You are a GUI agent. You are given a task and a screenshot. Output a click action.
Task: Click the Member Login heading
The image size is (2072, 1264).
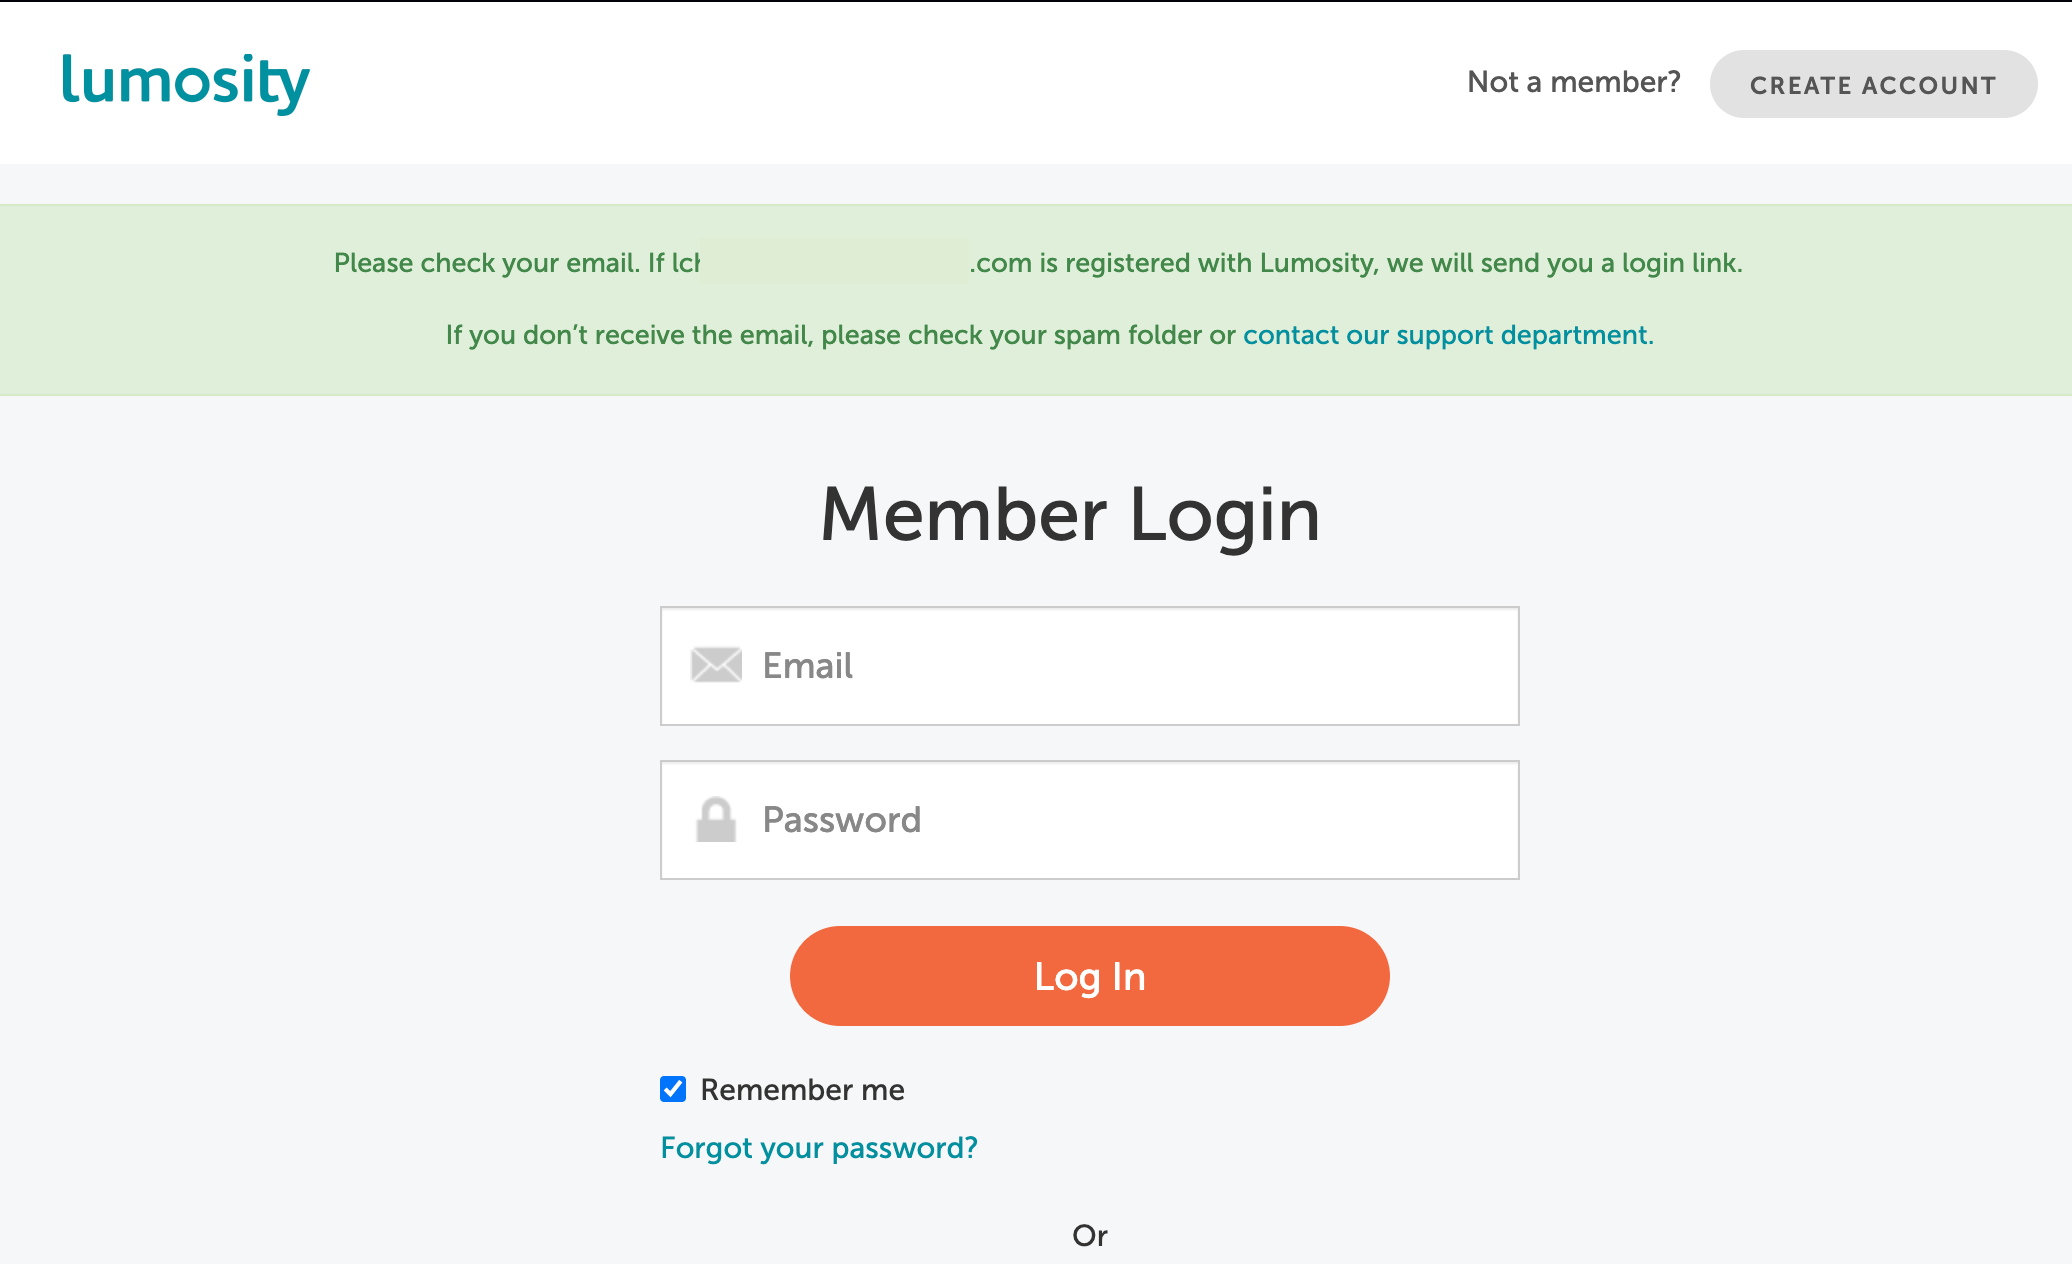1070,514
